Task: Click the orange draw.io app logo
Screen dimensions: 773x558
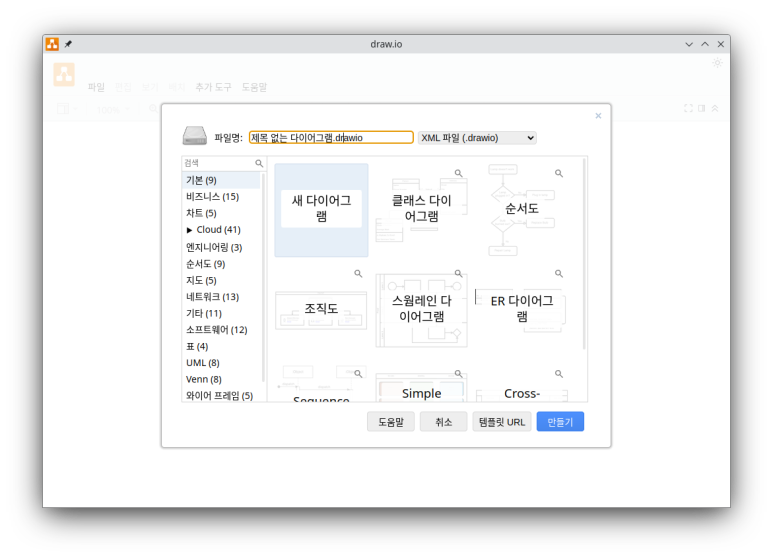Action: pos(64,74)
